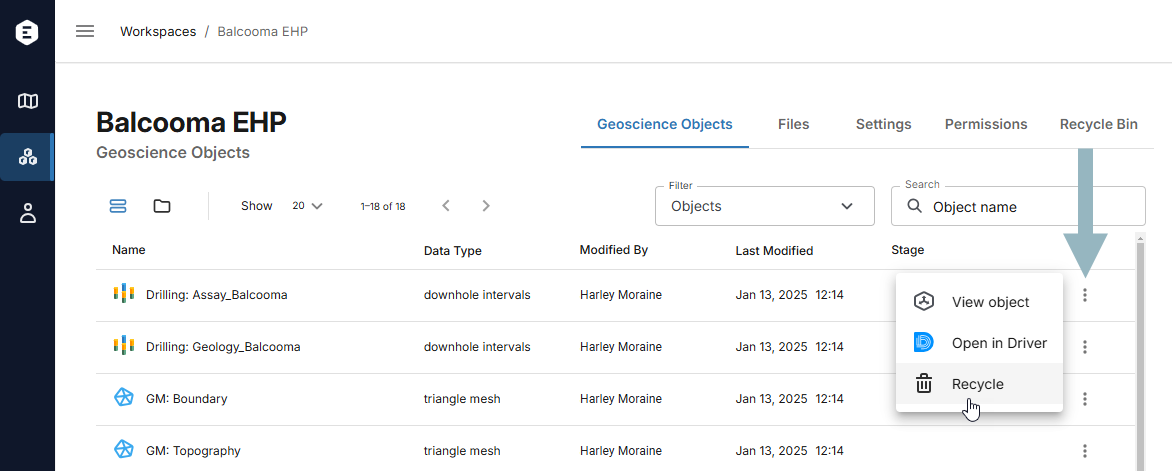Click the Evo hexagon logo icon
This screenshot has height=471, width=1172.
click(28, 32)
